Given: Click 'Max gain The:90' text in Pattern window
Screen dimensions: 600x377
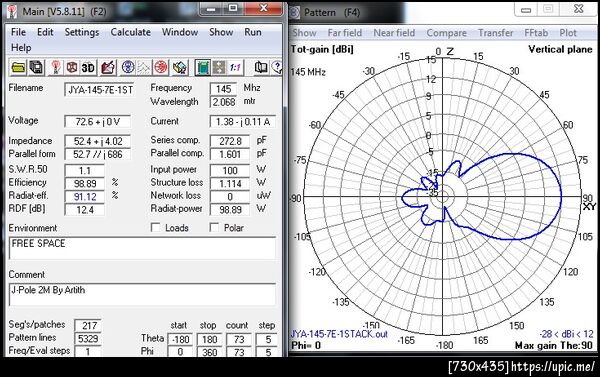Looking at the screenshot, I should pyautogui.click(x=553, y=346).
